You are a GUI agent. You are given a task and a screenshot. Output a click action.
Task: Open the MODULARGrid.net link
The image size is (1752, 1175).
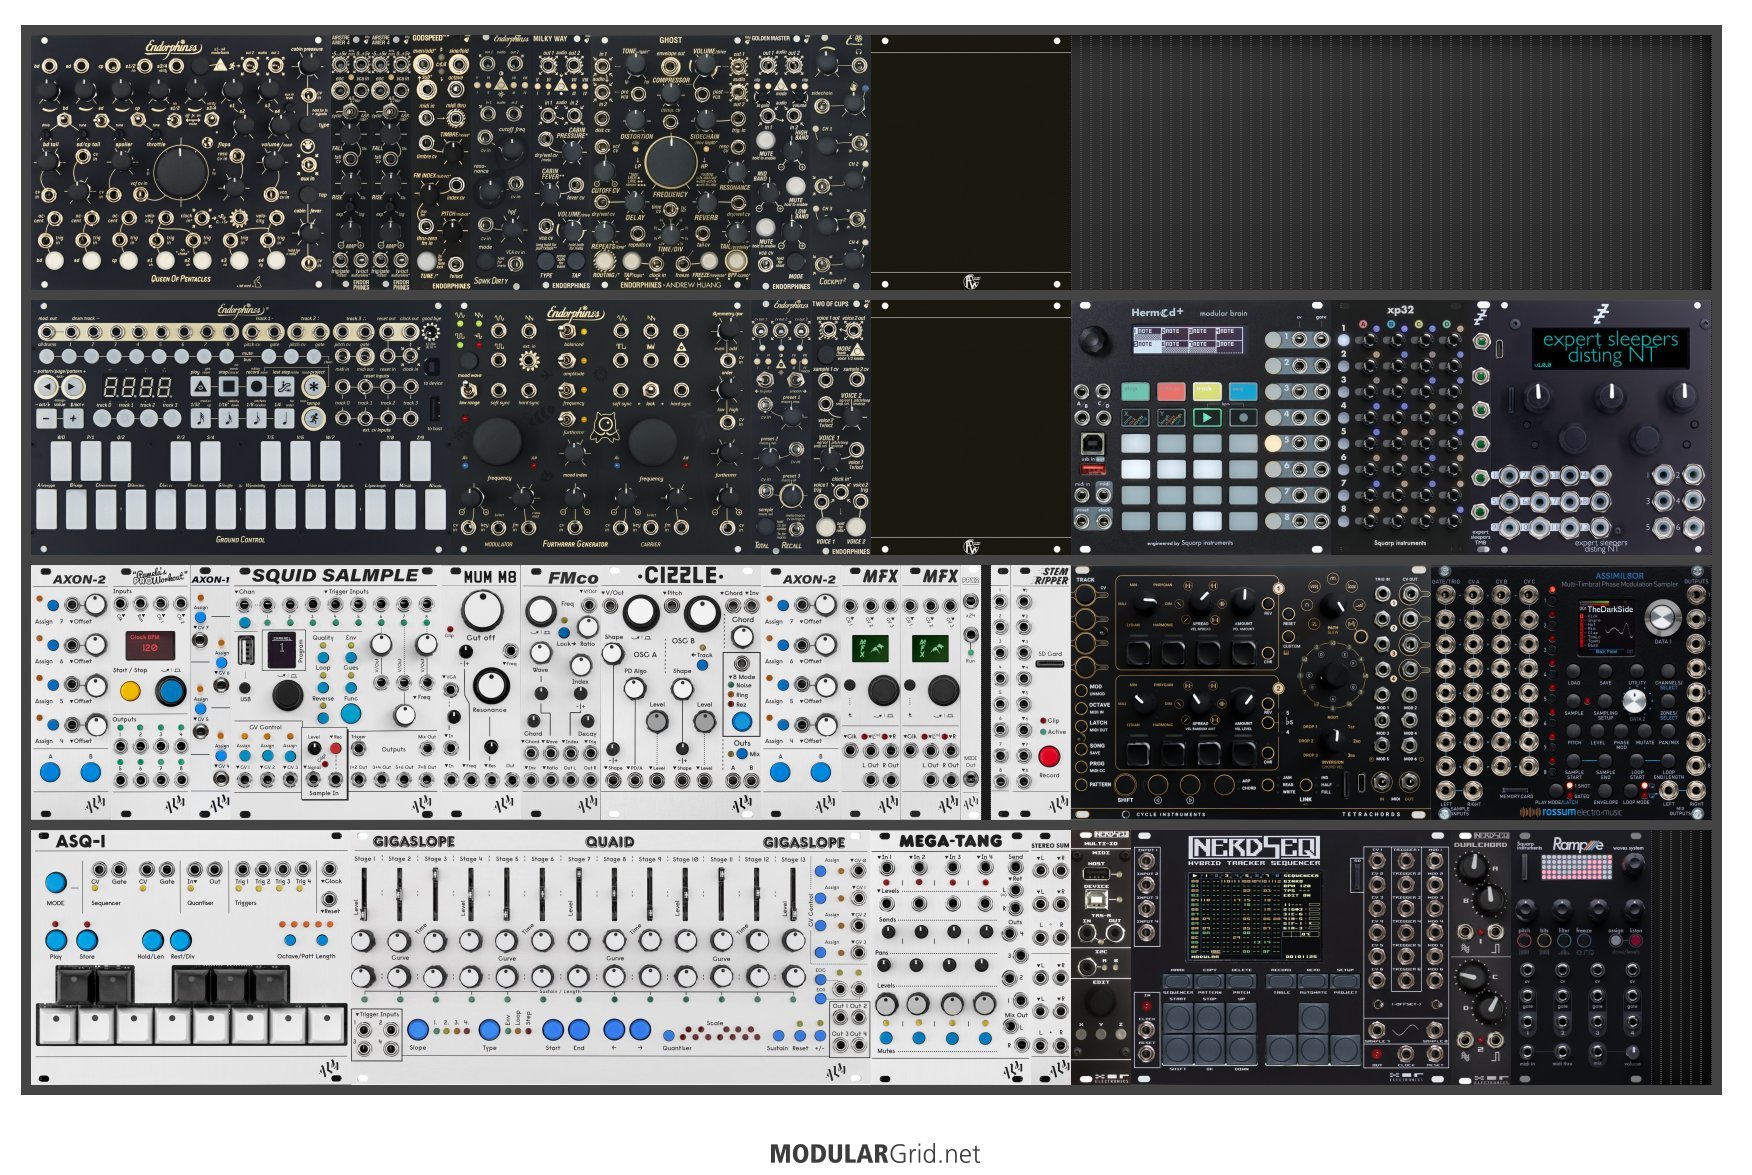875,1153
